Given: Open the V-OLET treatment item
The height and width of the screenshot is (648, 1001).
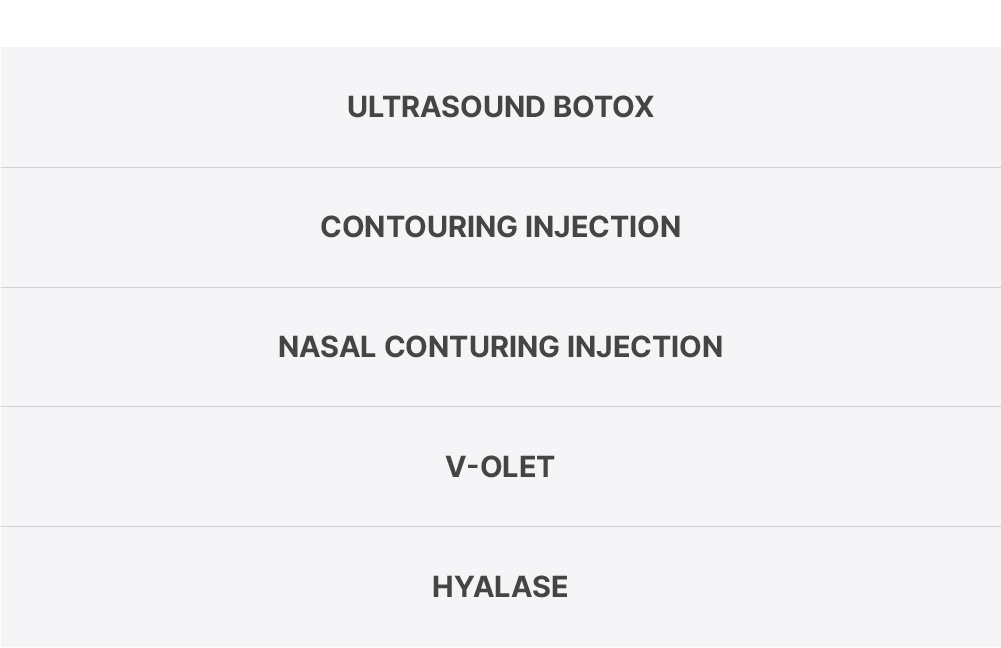Looking at the screenshot, I should (x=500, y=467).
